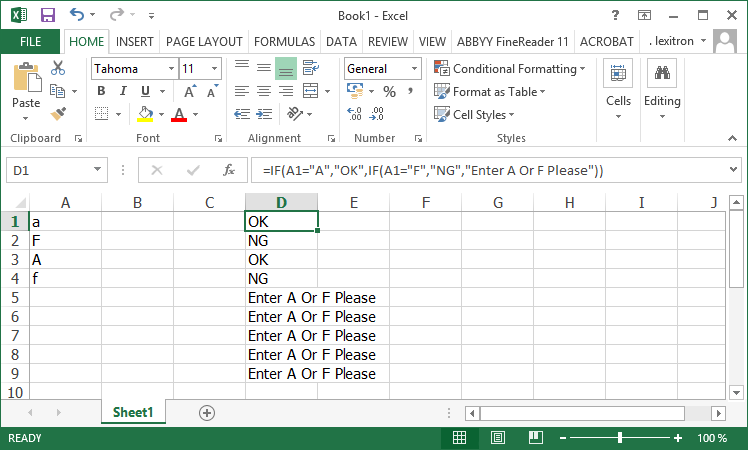748x450 pixels.
Task: Toggle Bold formatting
Action: click(x=101, y=91)
